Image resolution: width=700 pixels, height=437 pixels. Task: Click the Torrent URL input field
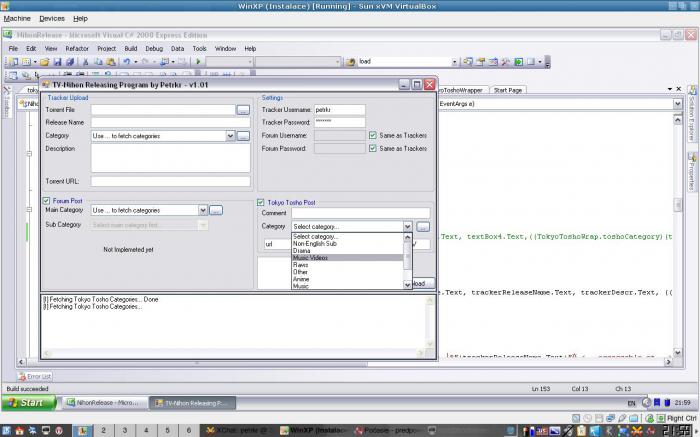(x=171, y=181)
